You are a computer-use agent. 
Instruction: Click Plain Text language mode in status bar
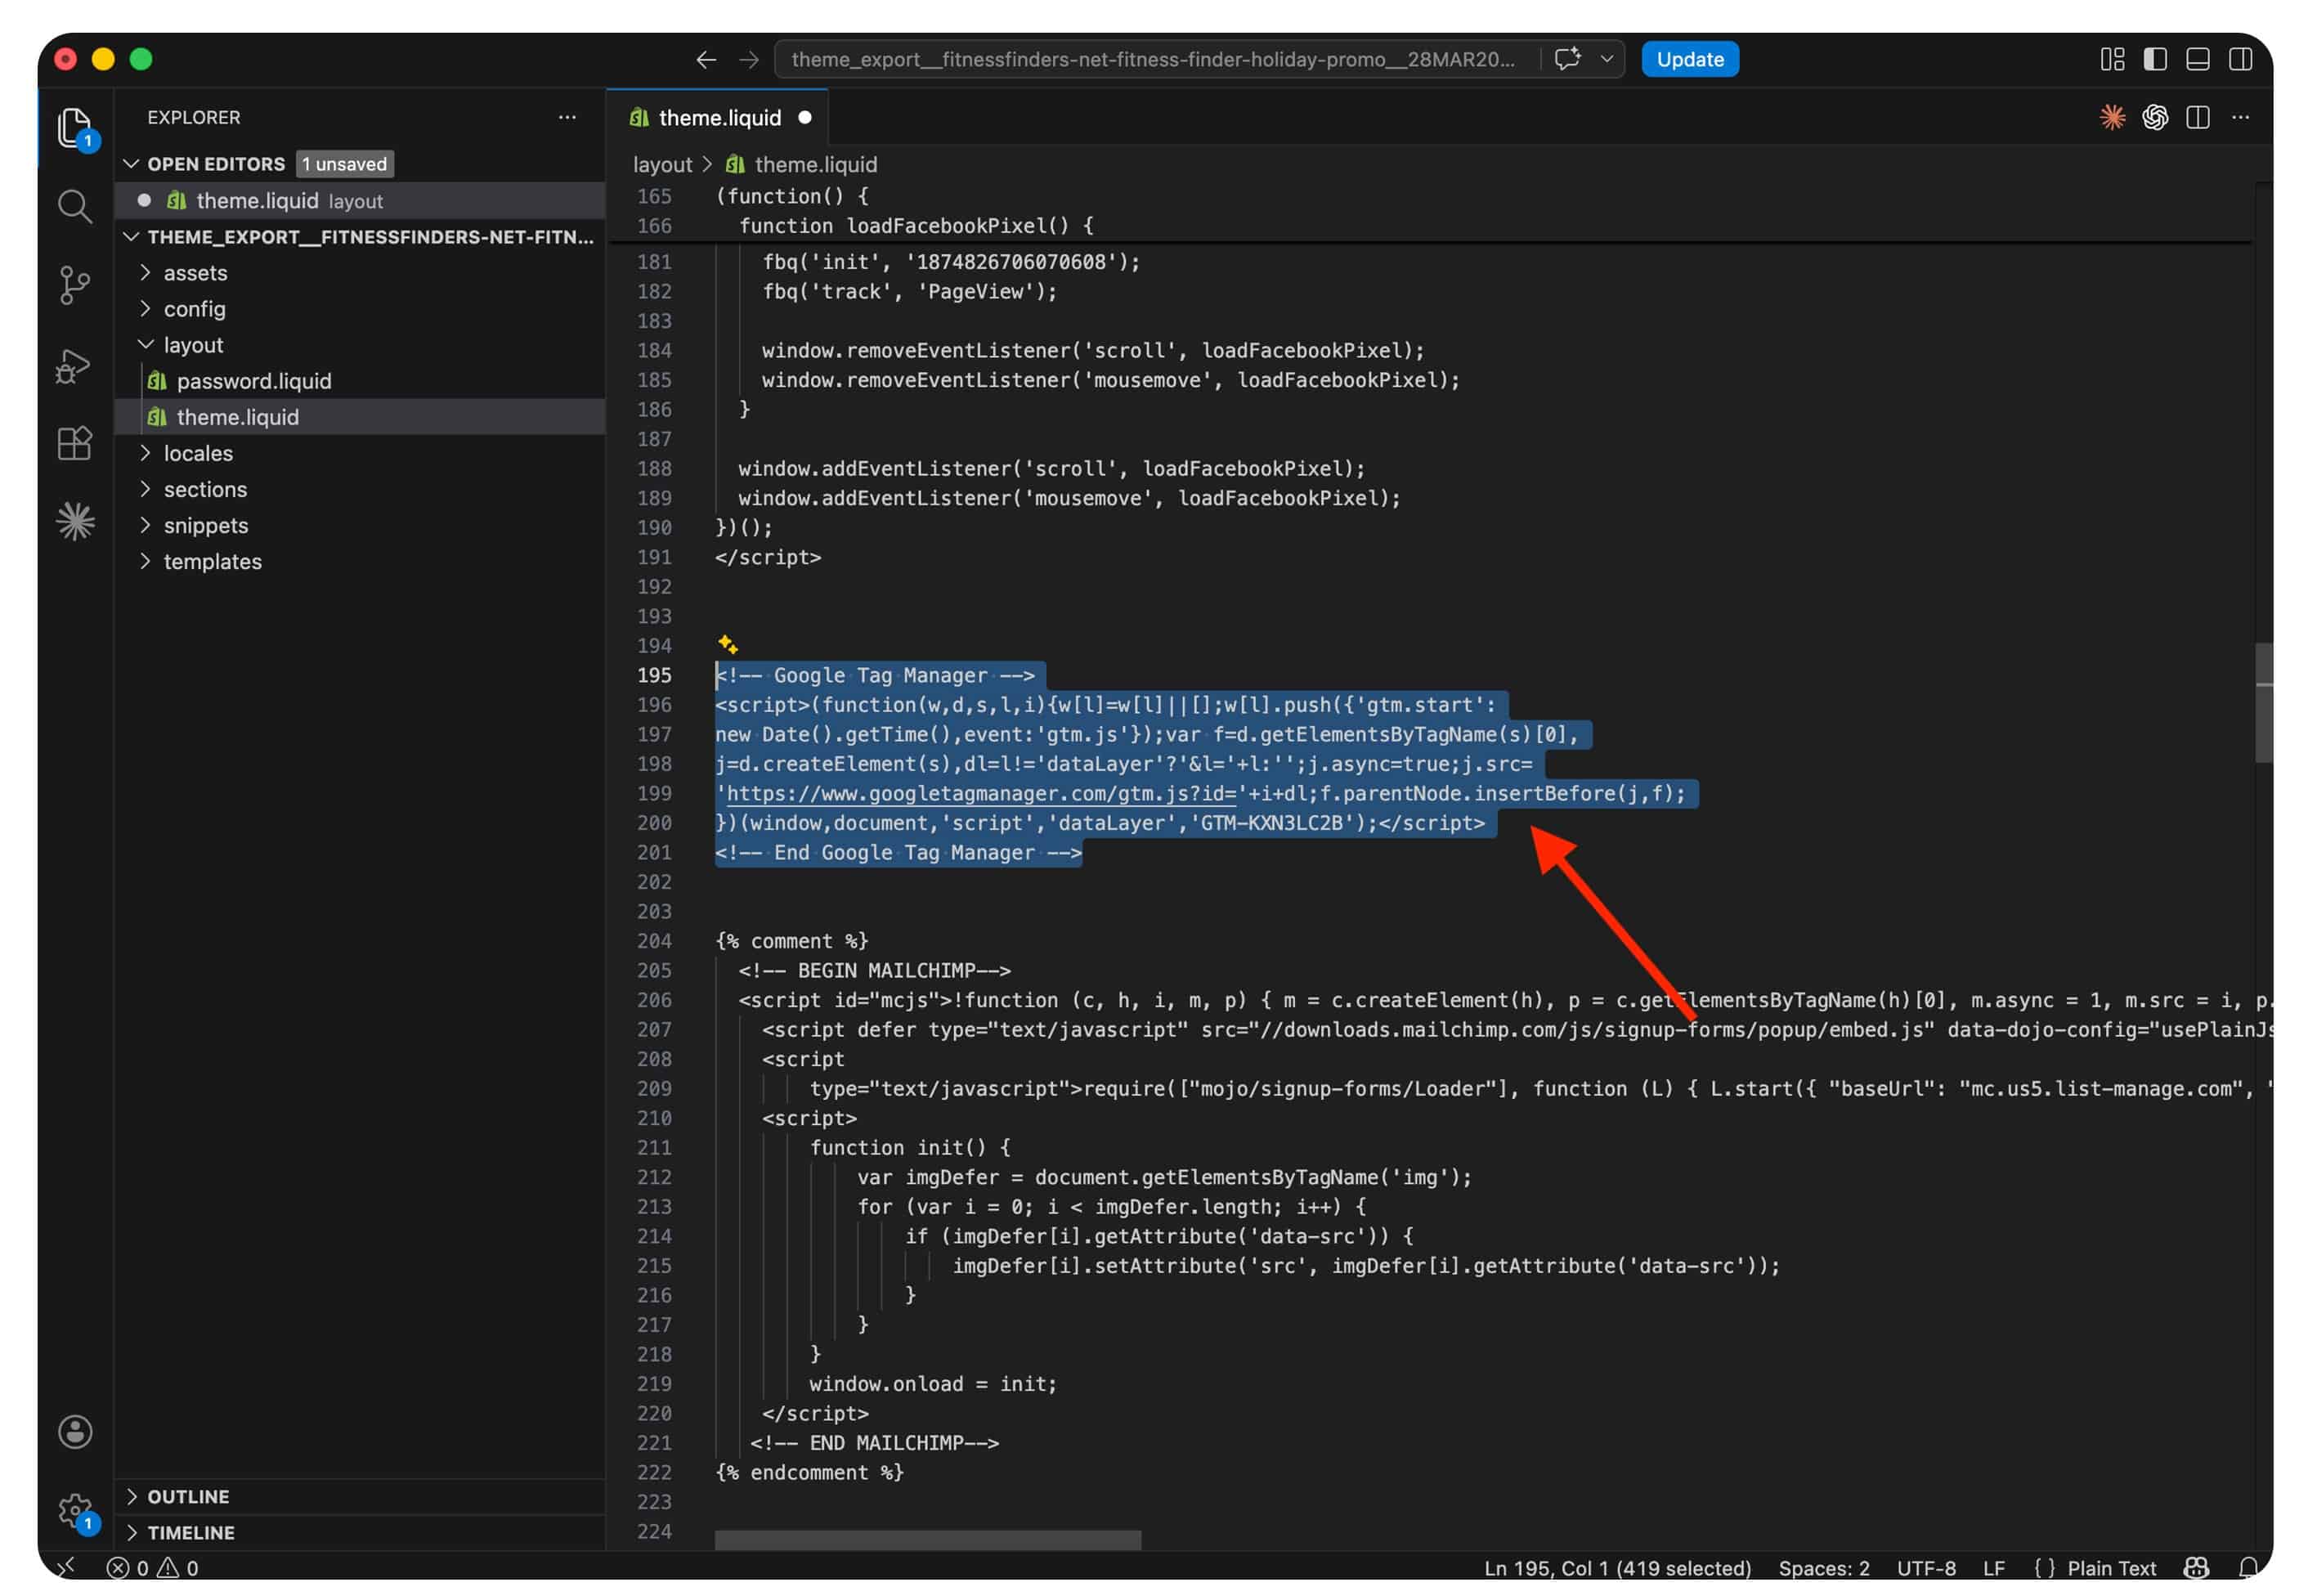pyautogui.click(x=2110, y=1567)
